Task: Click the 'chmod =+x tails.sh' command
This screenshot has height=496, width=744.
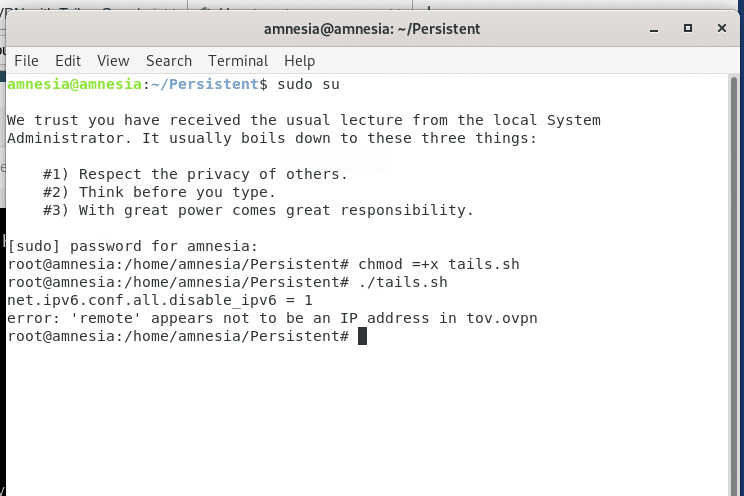Action: (x=438, y=264)
